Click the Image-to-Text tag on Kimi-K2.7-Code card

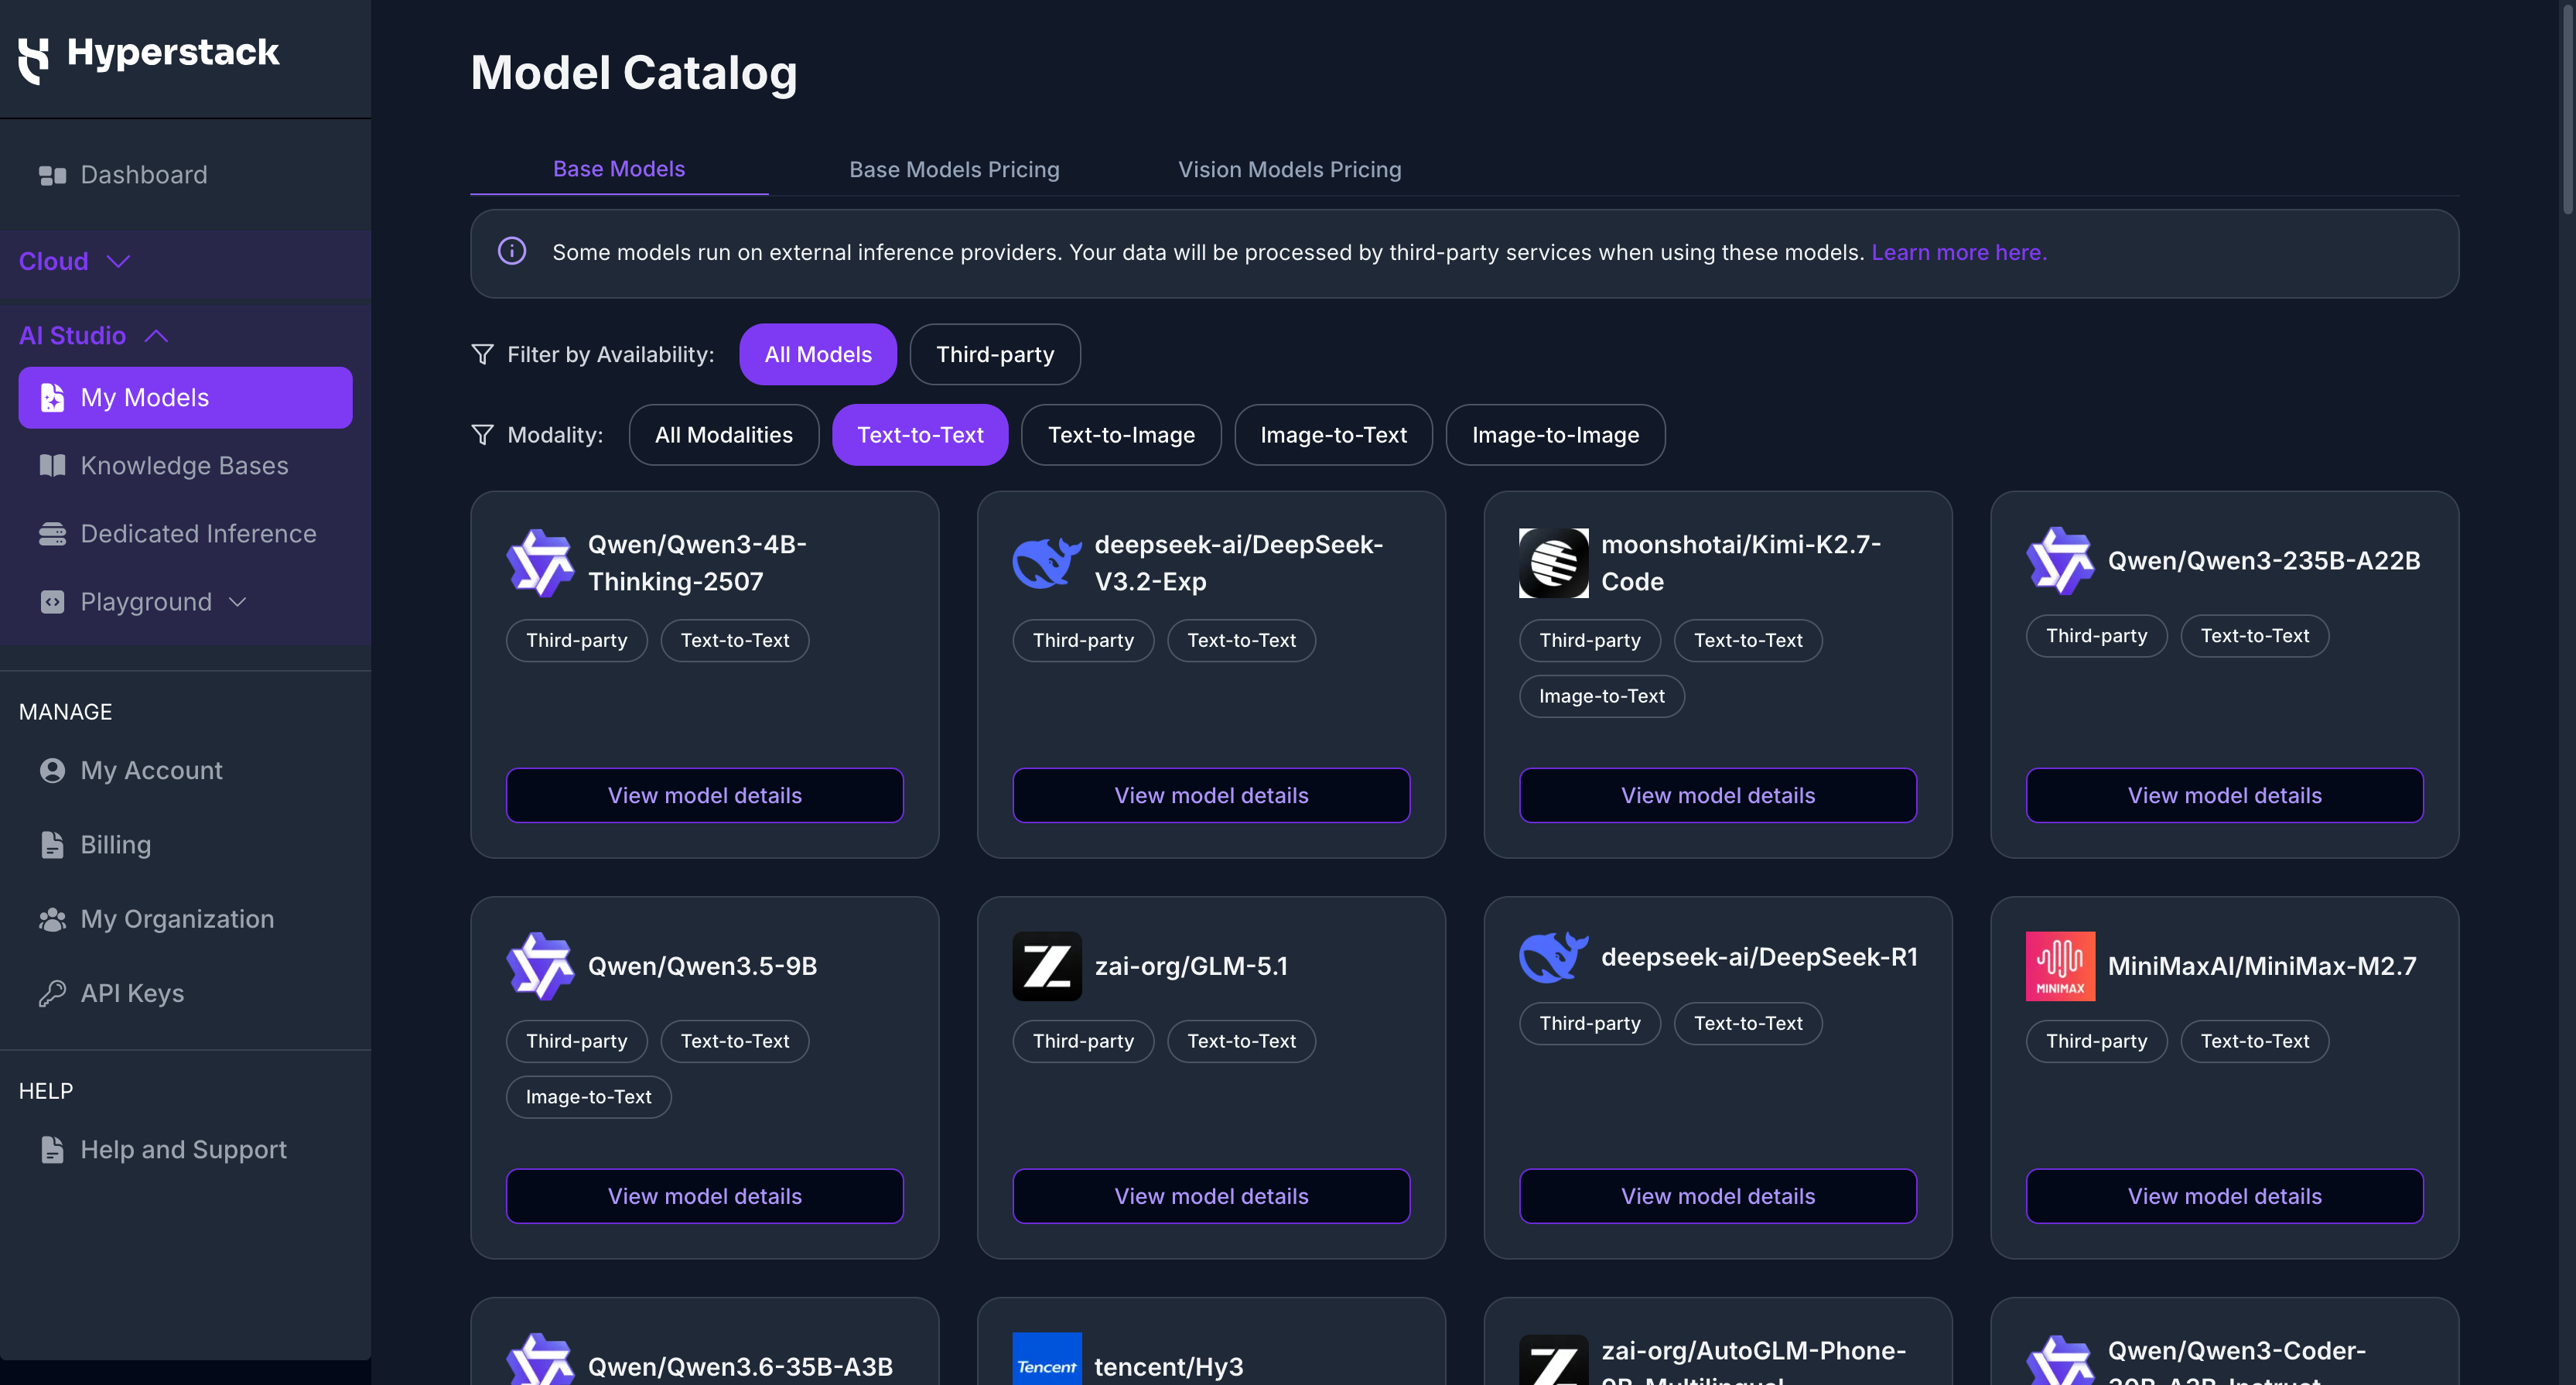pyautogui.click(x=1601, y=696)
